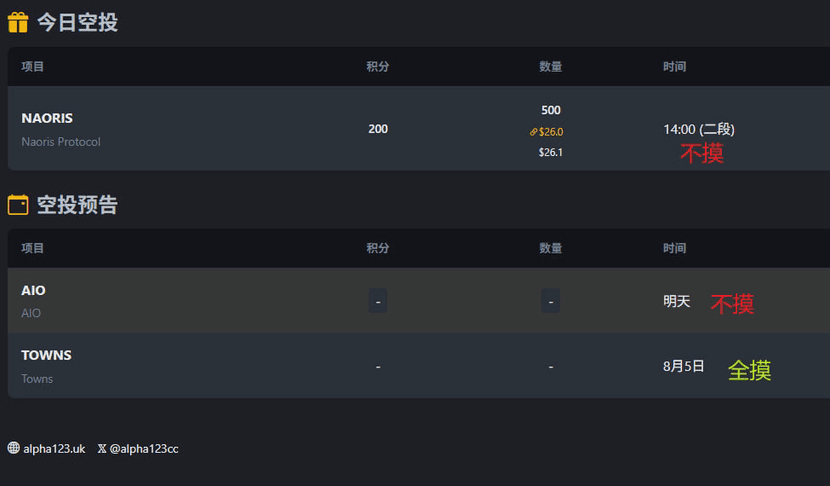Click the 项目 header in the airdrop forecast table
Image resolution: width=830 pixels, height=486 pixels.
(32, 248)
